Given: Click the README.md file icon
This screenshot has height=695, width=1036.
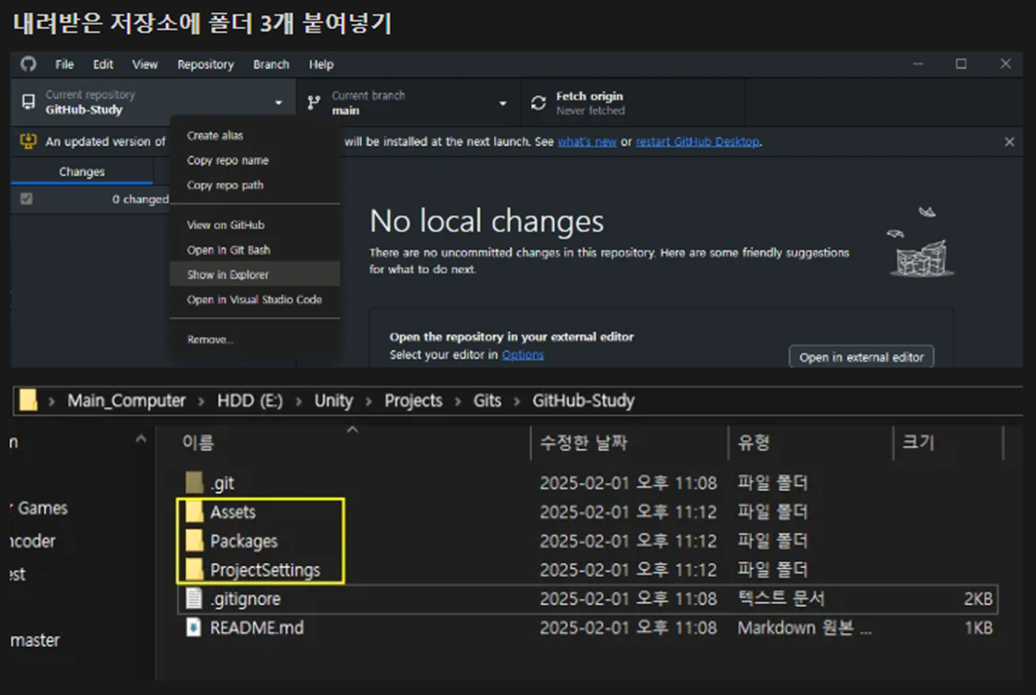Looking at the screenshot, I should pyautogui.click(x=194, y=628).
